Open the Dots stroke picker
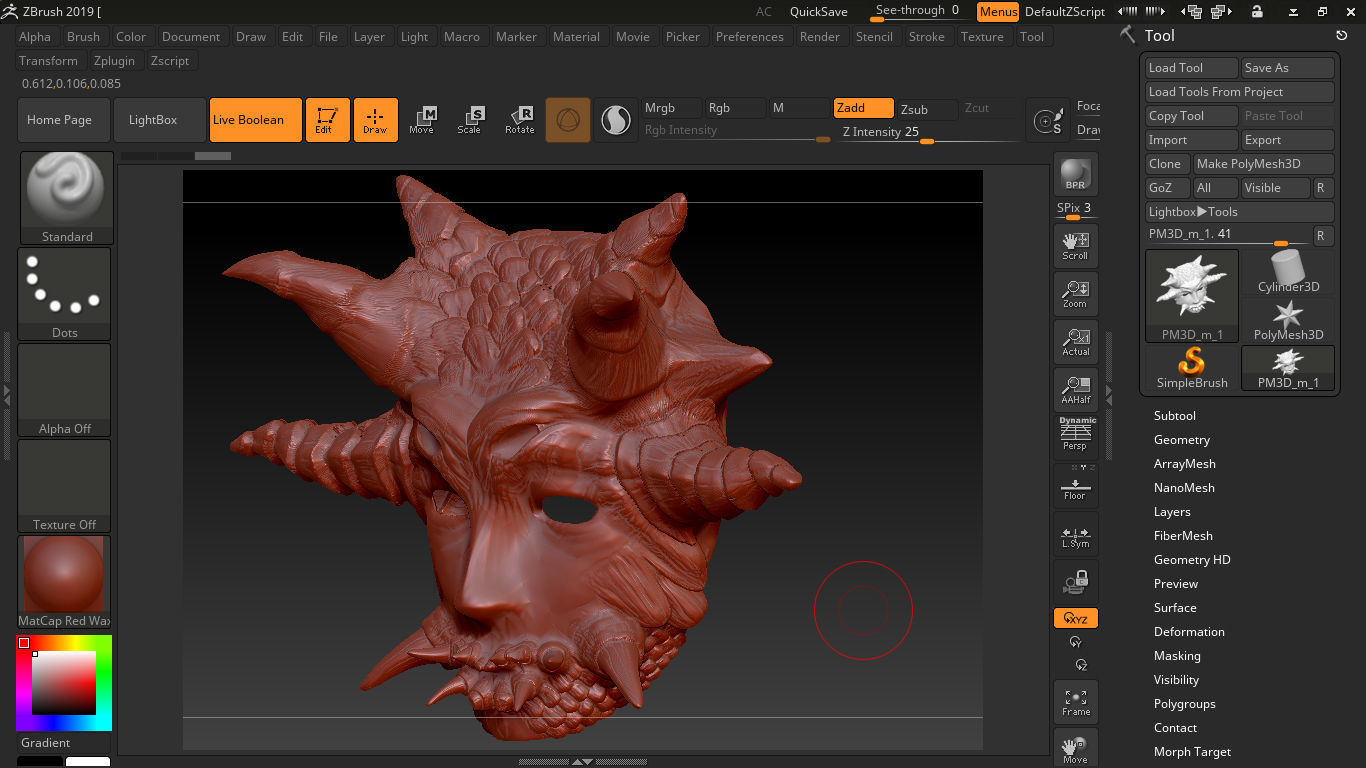 tap(65, 294)
